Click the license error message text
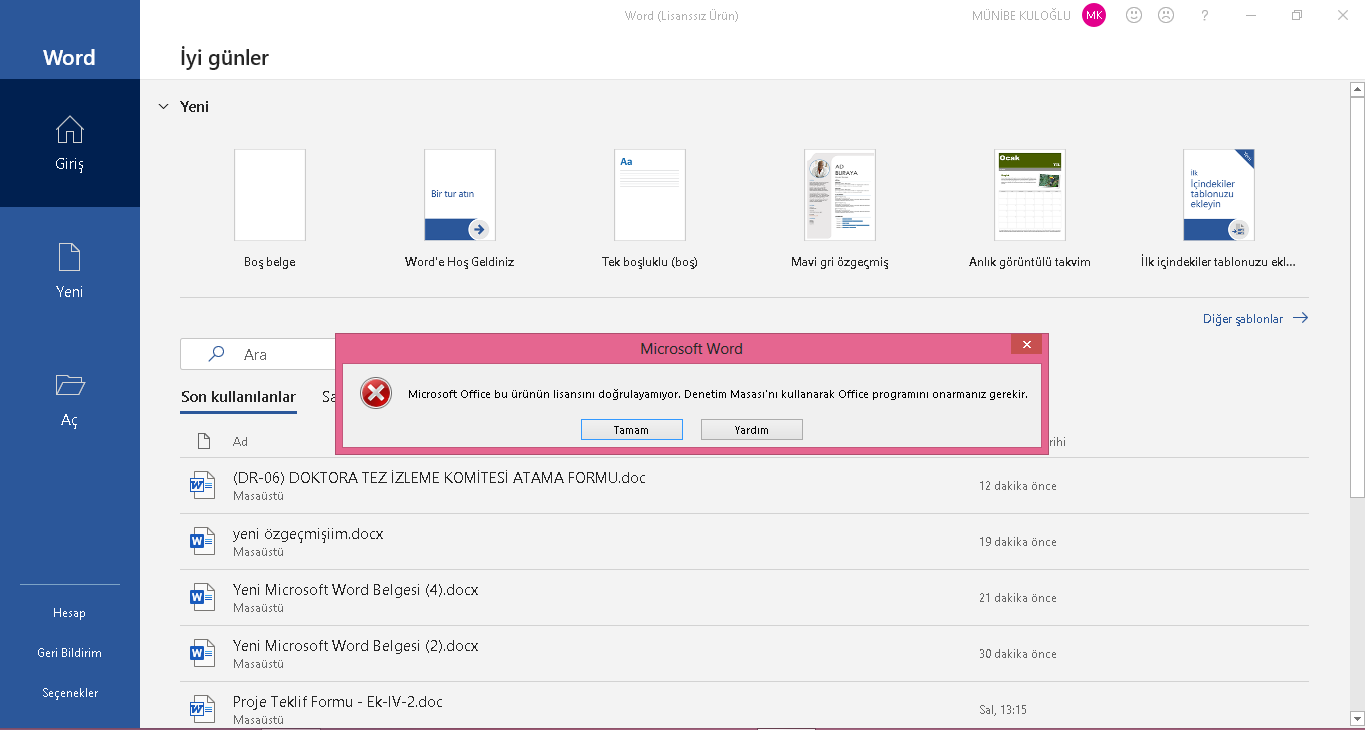1365x730 pixels. pos(718,394)
